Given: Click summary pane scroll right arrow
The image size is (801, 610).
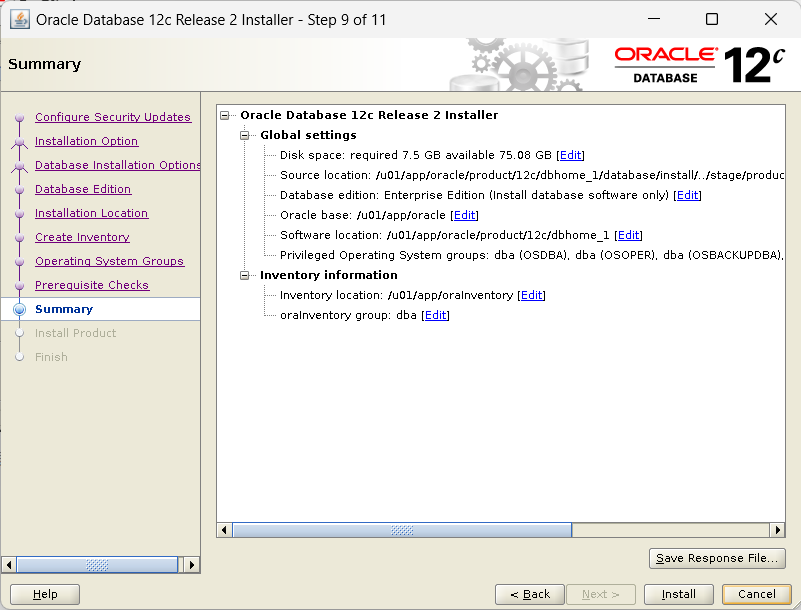Looking at the screenshot, I should point(778,530).
